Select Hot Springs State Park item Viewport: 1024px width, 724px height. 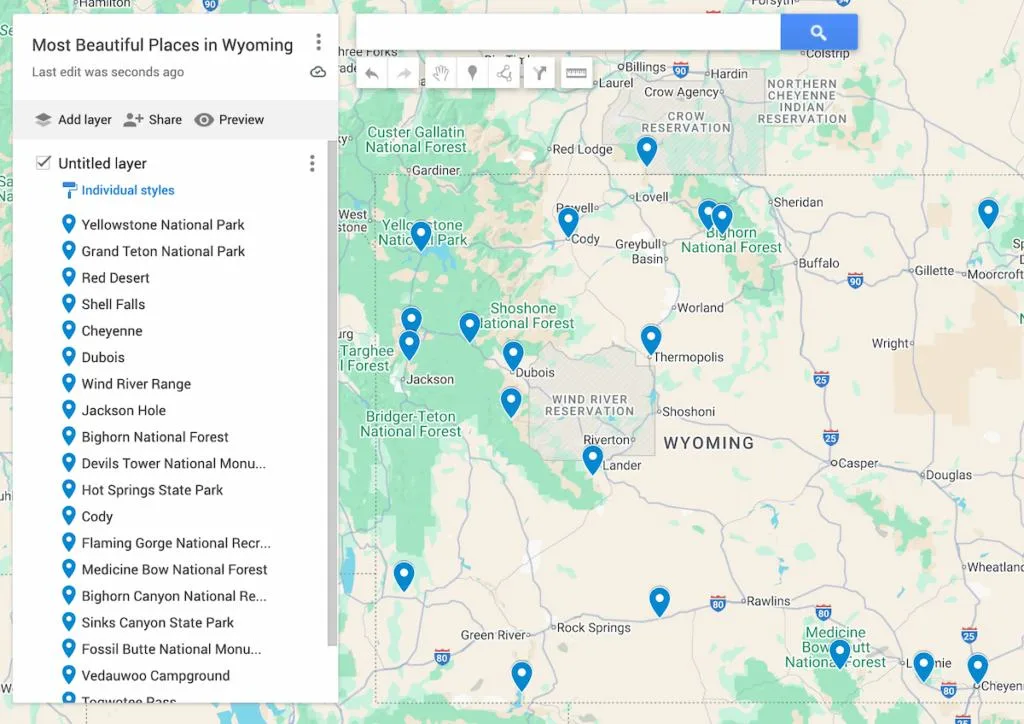152,490
